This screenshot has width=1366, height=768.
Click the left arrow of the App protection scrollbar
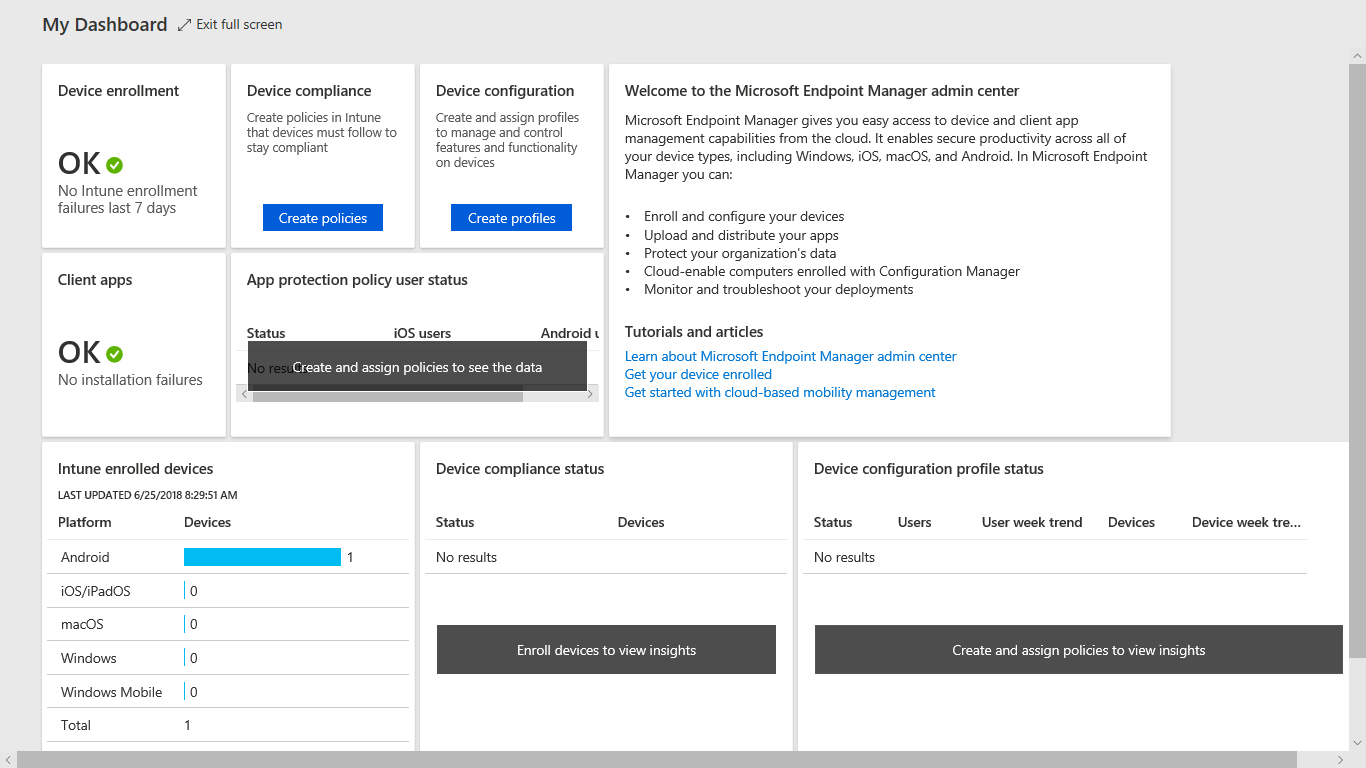[244, 394]
